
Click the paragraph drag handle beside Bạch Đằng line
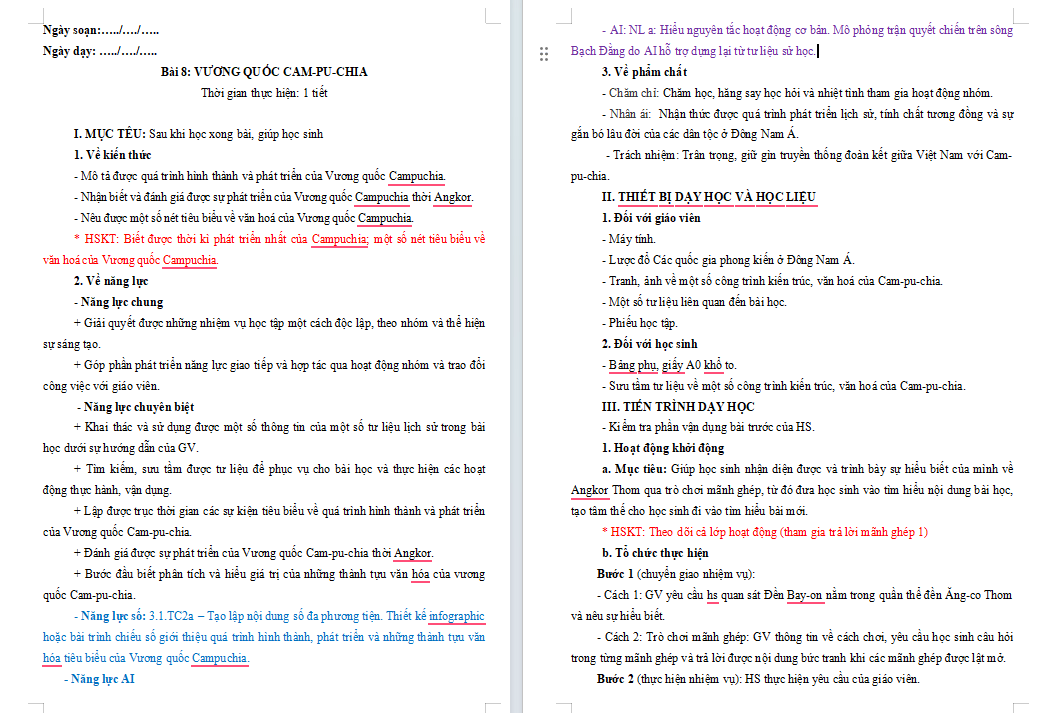click(543, 54)
